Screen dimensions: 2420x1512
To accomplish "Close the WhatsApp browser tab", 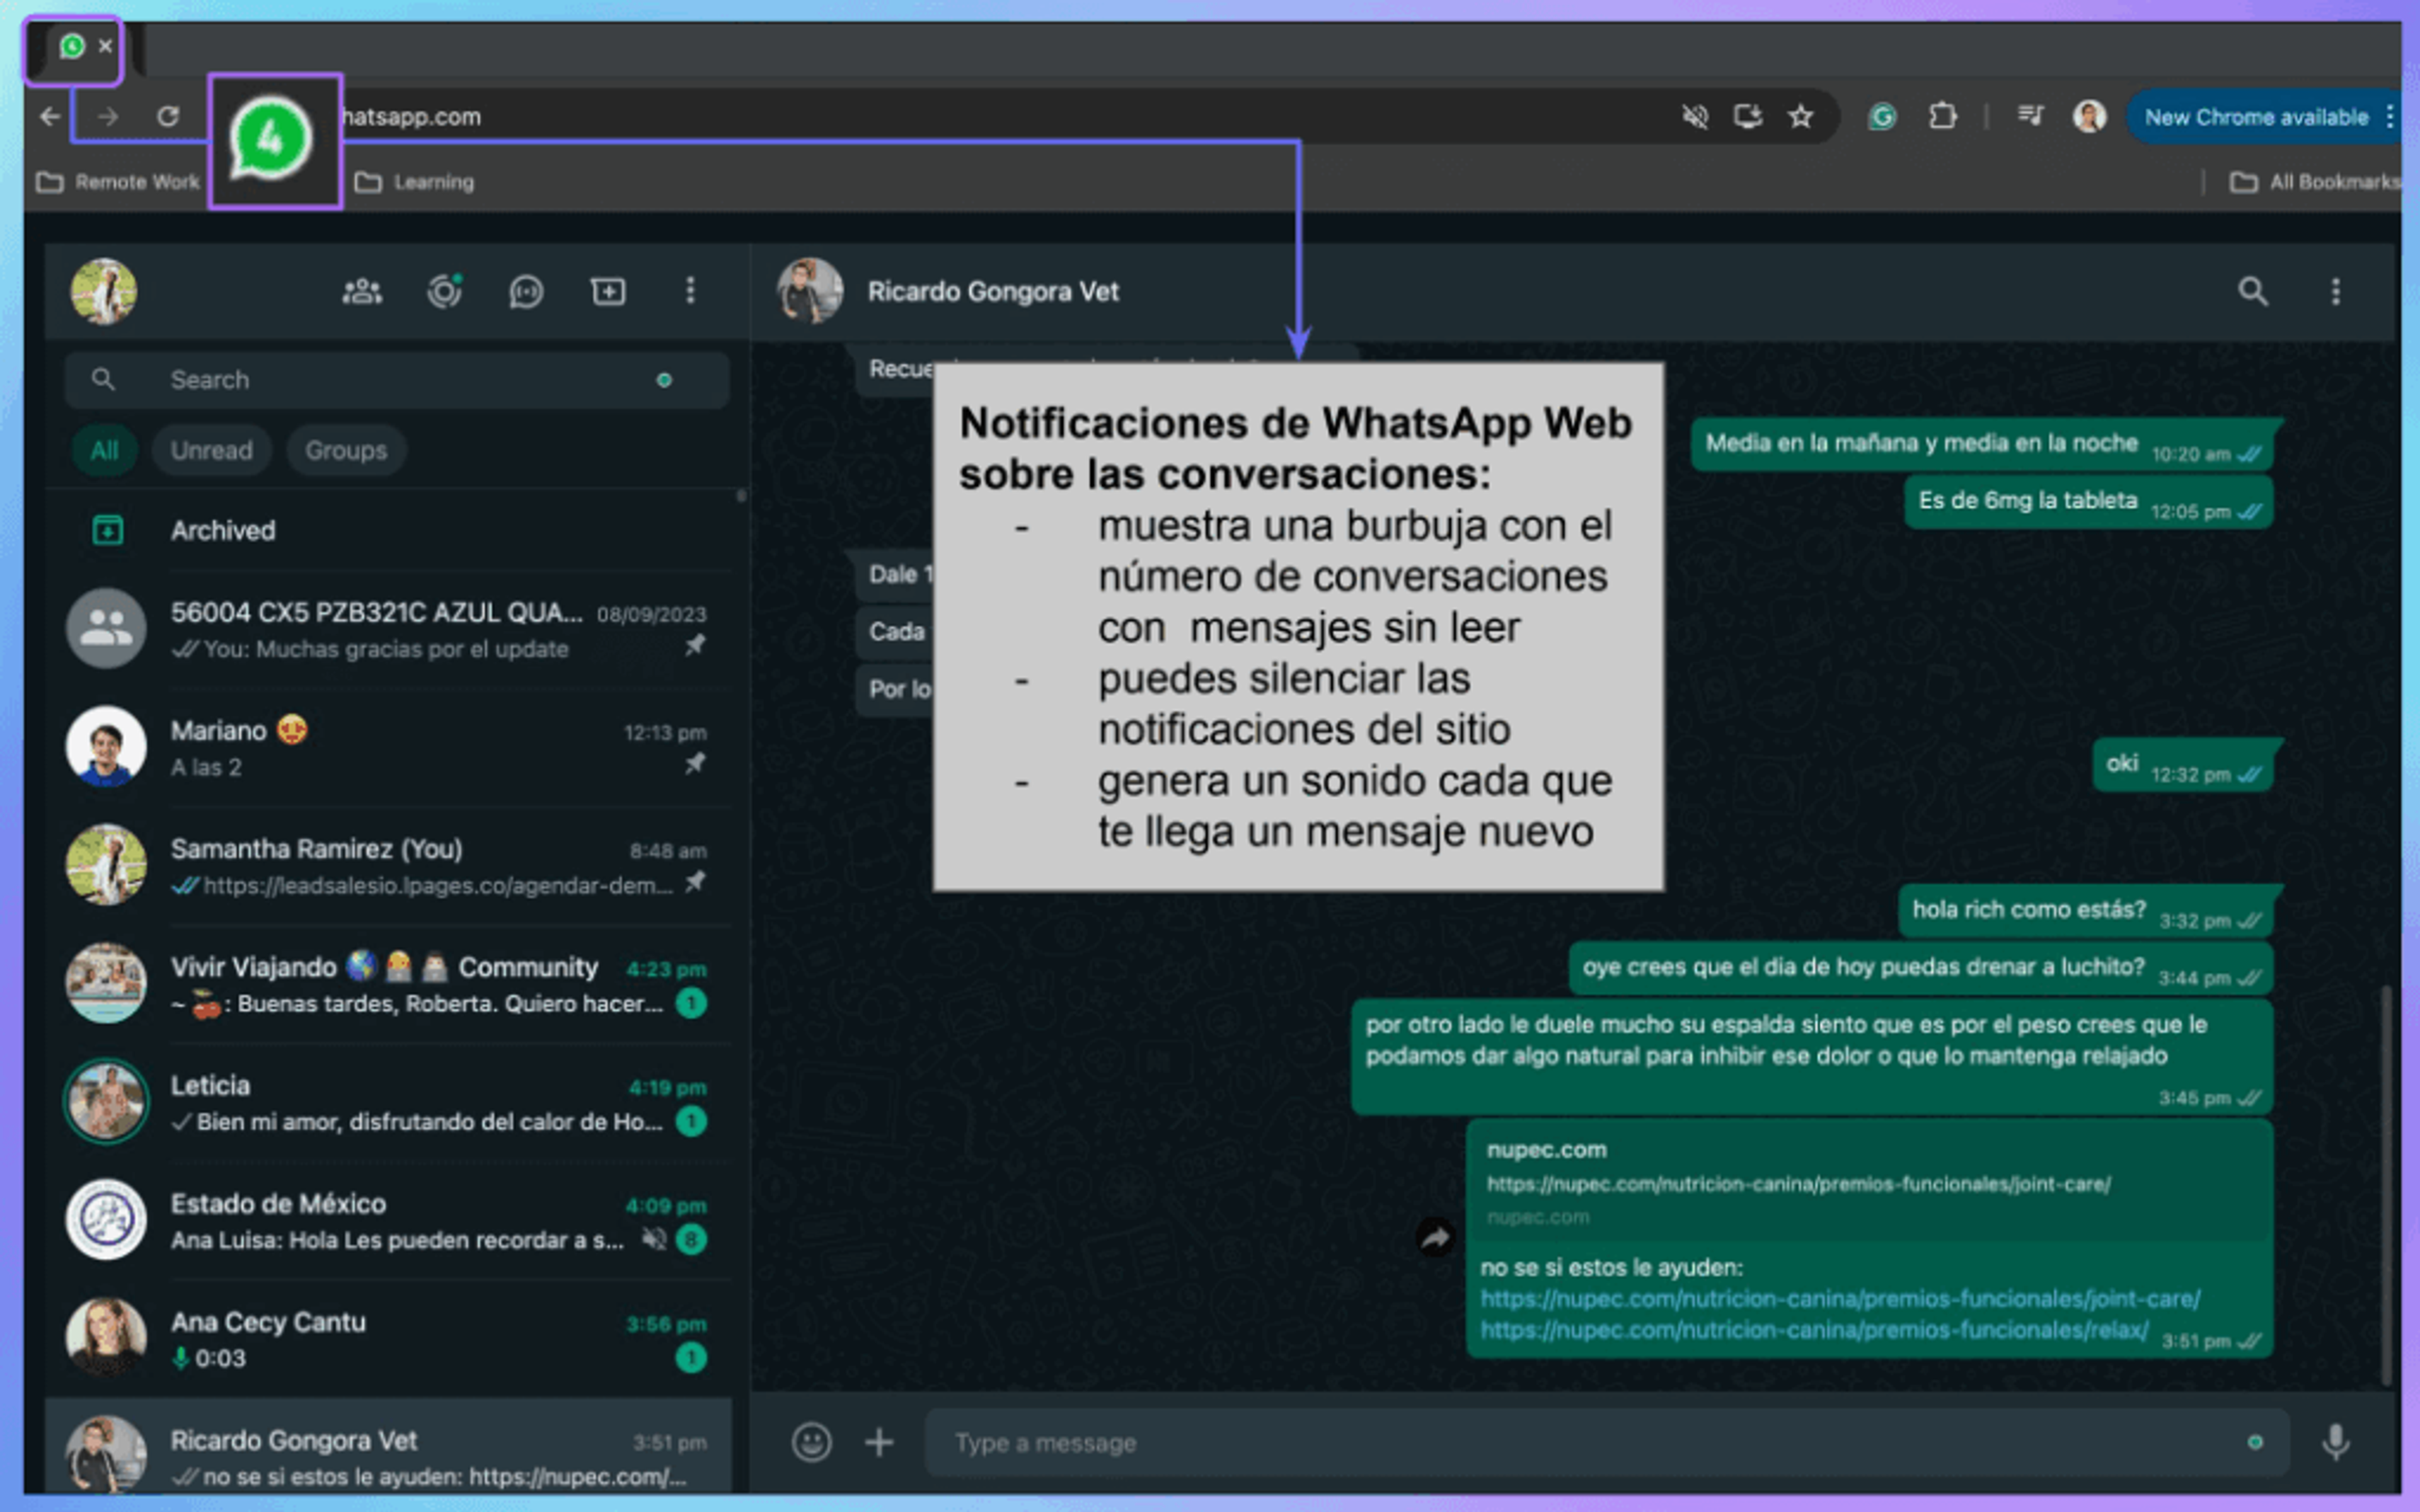I will [x=105, y=46].
